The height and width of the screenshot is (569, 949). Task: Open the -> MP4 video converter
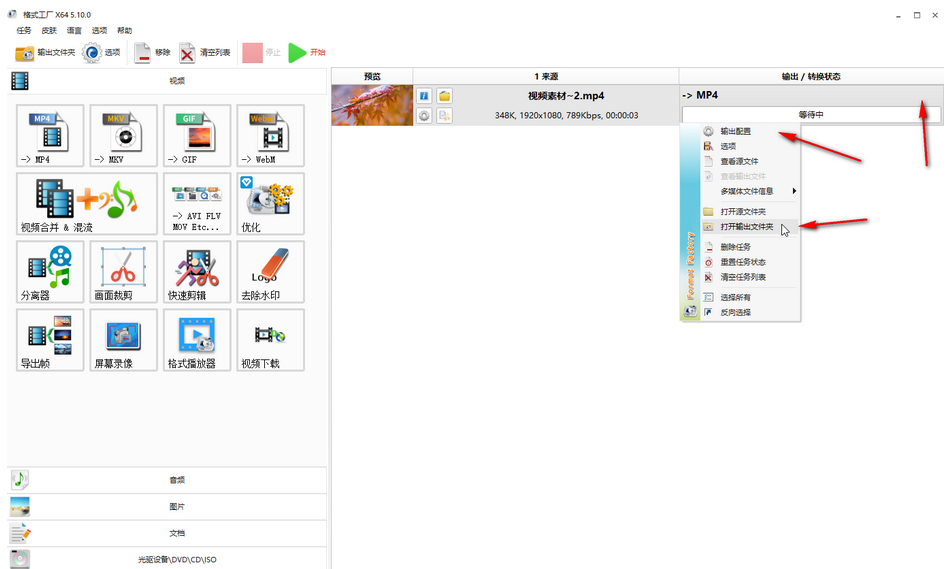[x=50, y=136]
